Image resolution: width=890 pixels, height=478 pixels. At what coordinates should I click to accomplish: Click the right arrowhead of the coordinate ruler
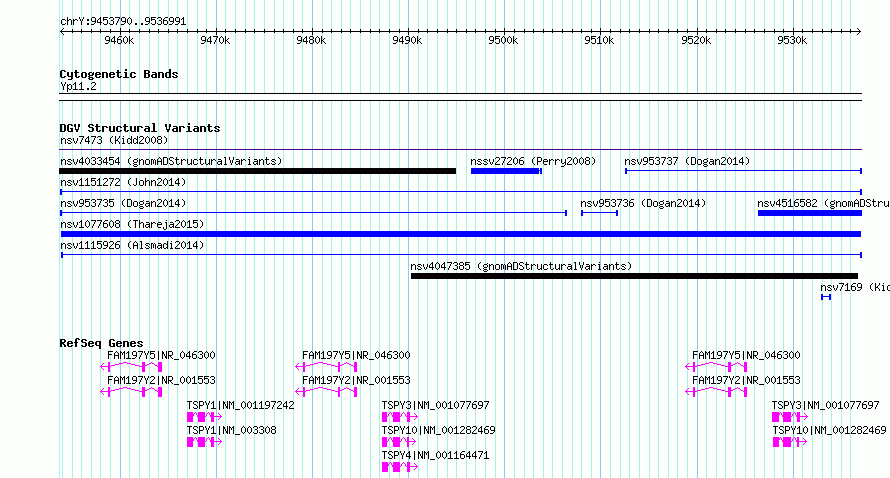pyautogui.click(x=859, y=31)
